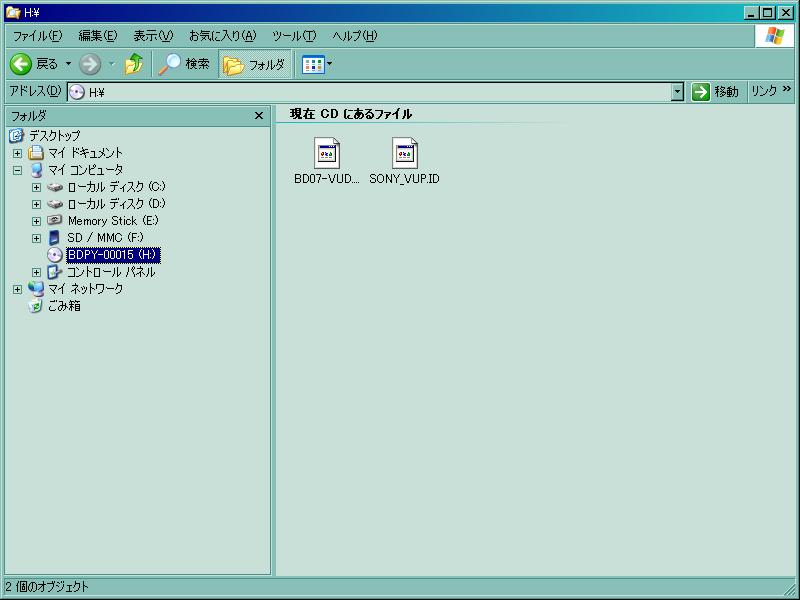
Task: Click the Links (リンク) toolbar label
Action: (x=764, y=91)
